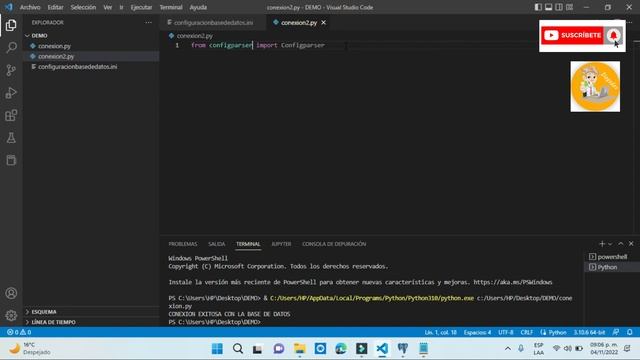Open the feedback icon in status bar
The height and width of the screenshot is (360, 640).
point(616,332)
